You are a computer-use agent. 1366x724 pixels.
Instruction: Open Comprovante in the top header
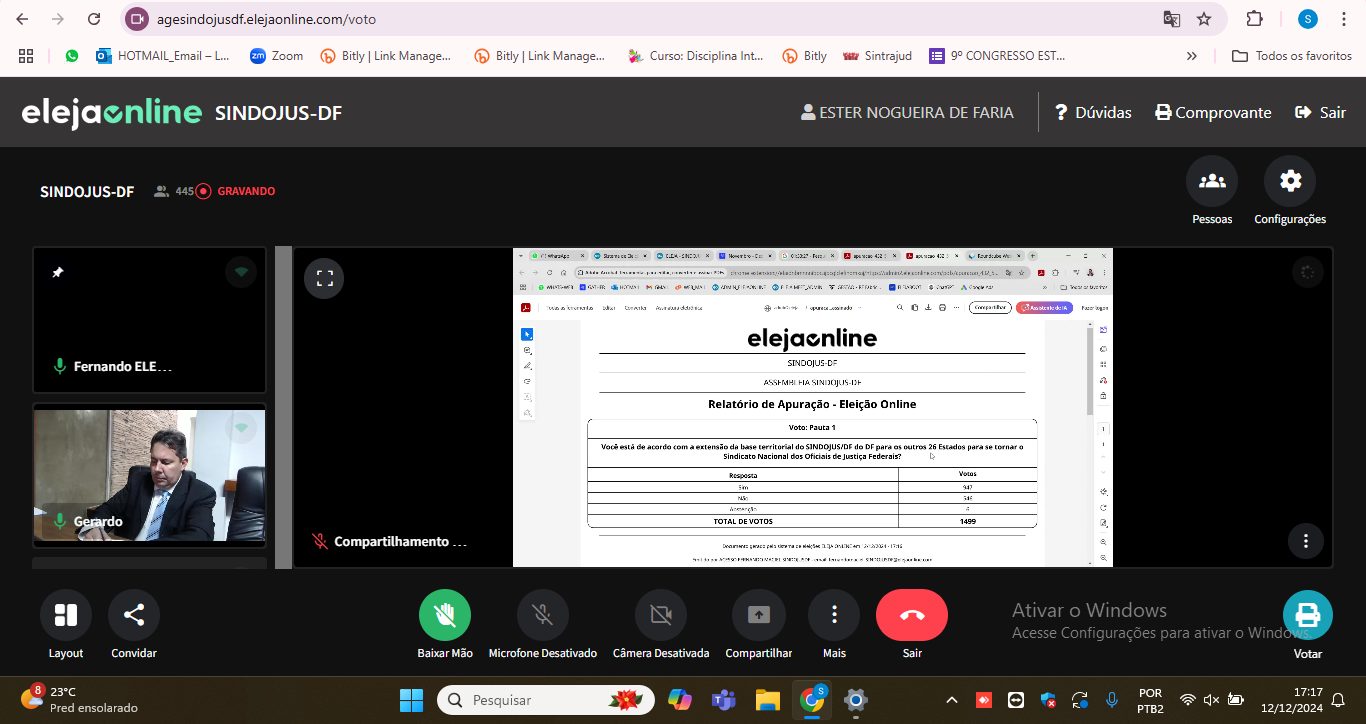(x=1213, y=112)
